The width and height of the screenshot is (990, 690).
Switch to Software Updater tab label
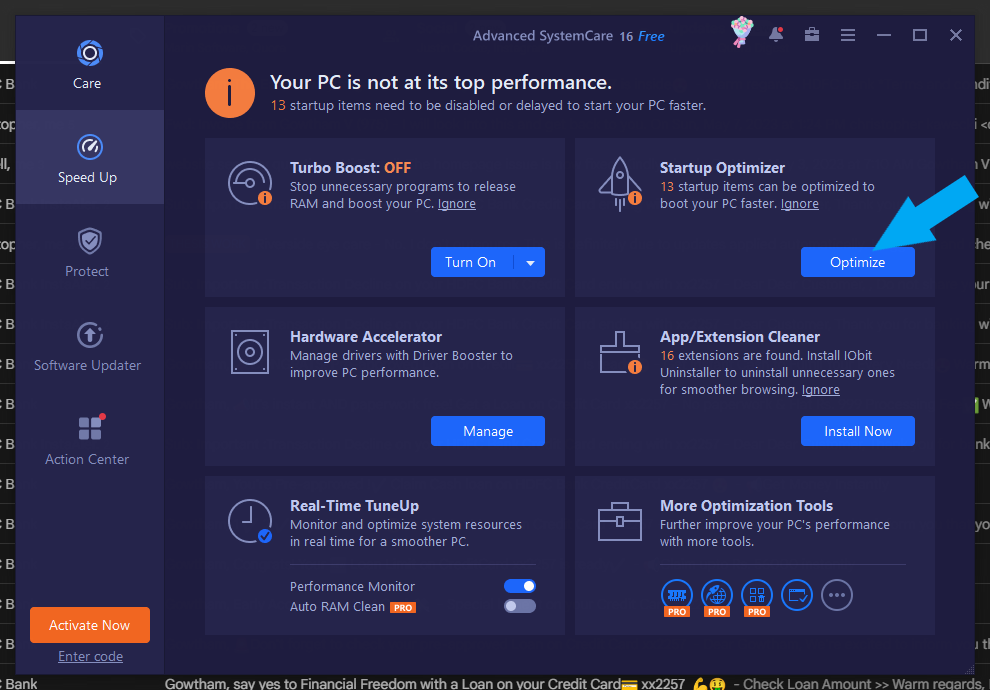point(87,366)
